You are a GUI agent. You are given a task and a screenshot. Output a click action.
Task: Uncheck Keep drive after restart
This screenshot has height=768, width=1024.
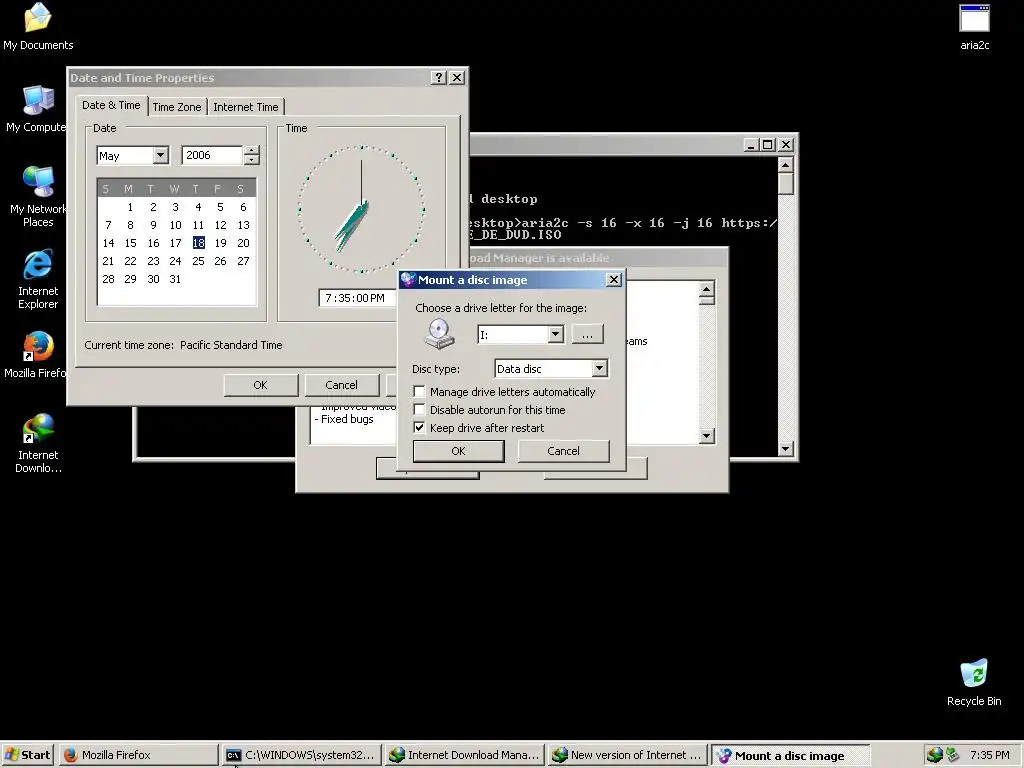tap(419, 428)
